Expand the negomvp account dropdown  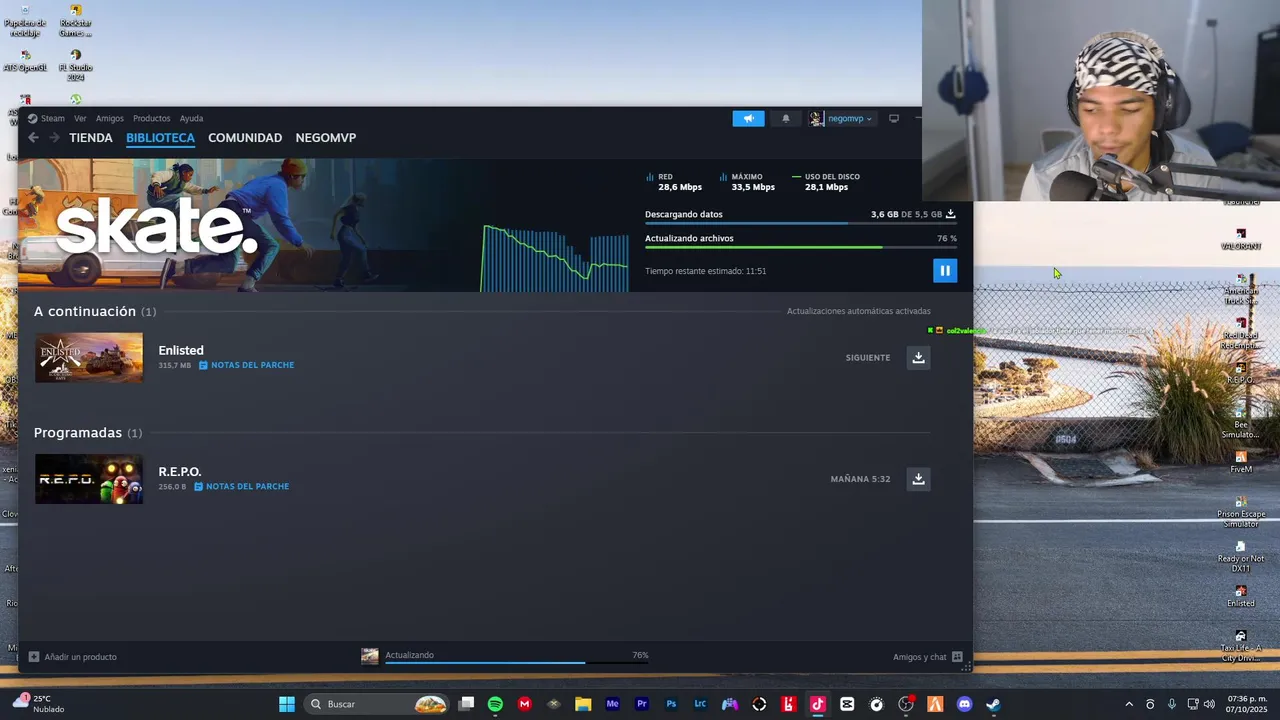pos(841,118)
